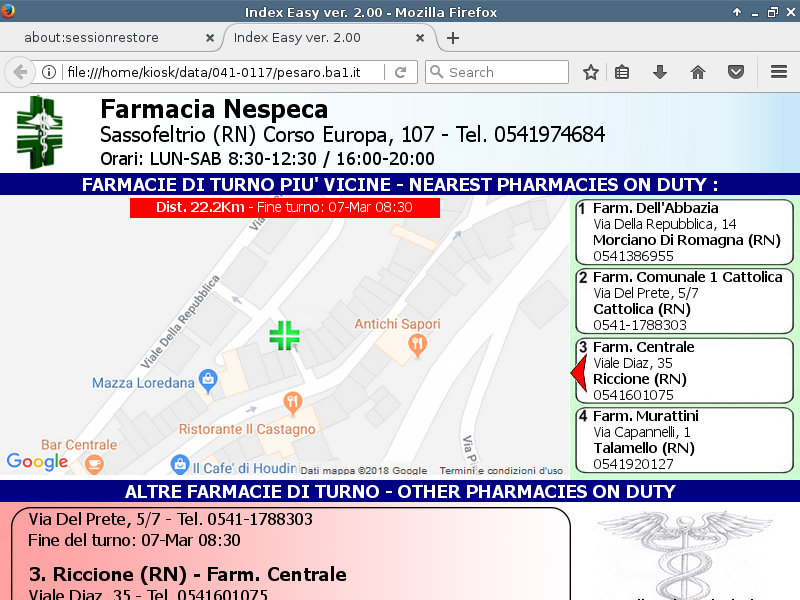Image resolution: width=800 pixels, height=600 pixels.
Task: Open the Firefox hamburger menu
Action: tap(779, 72)
